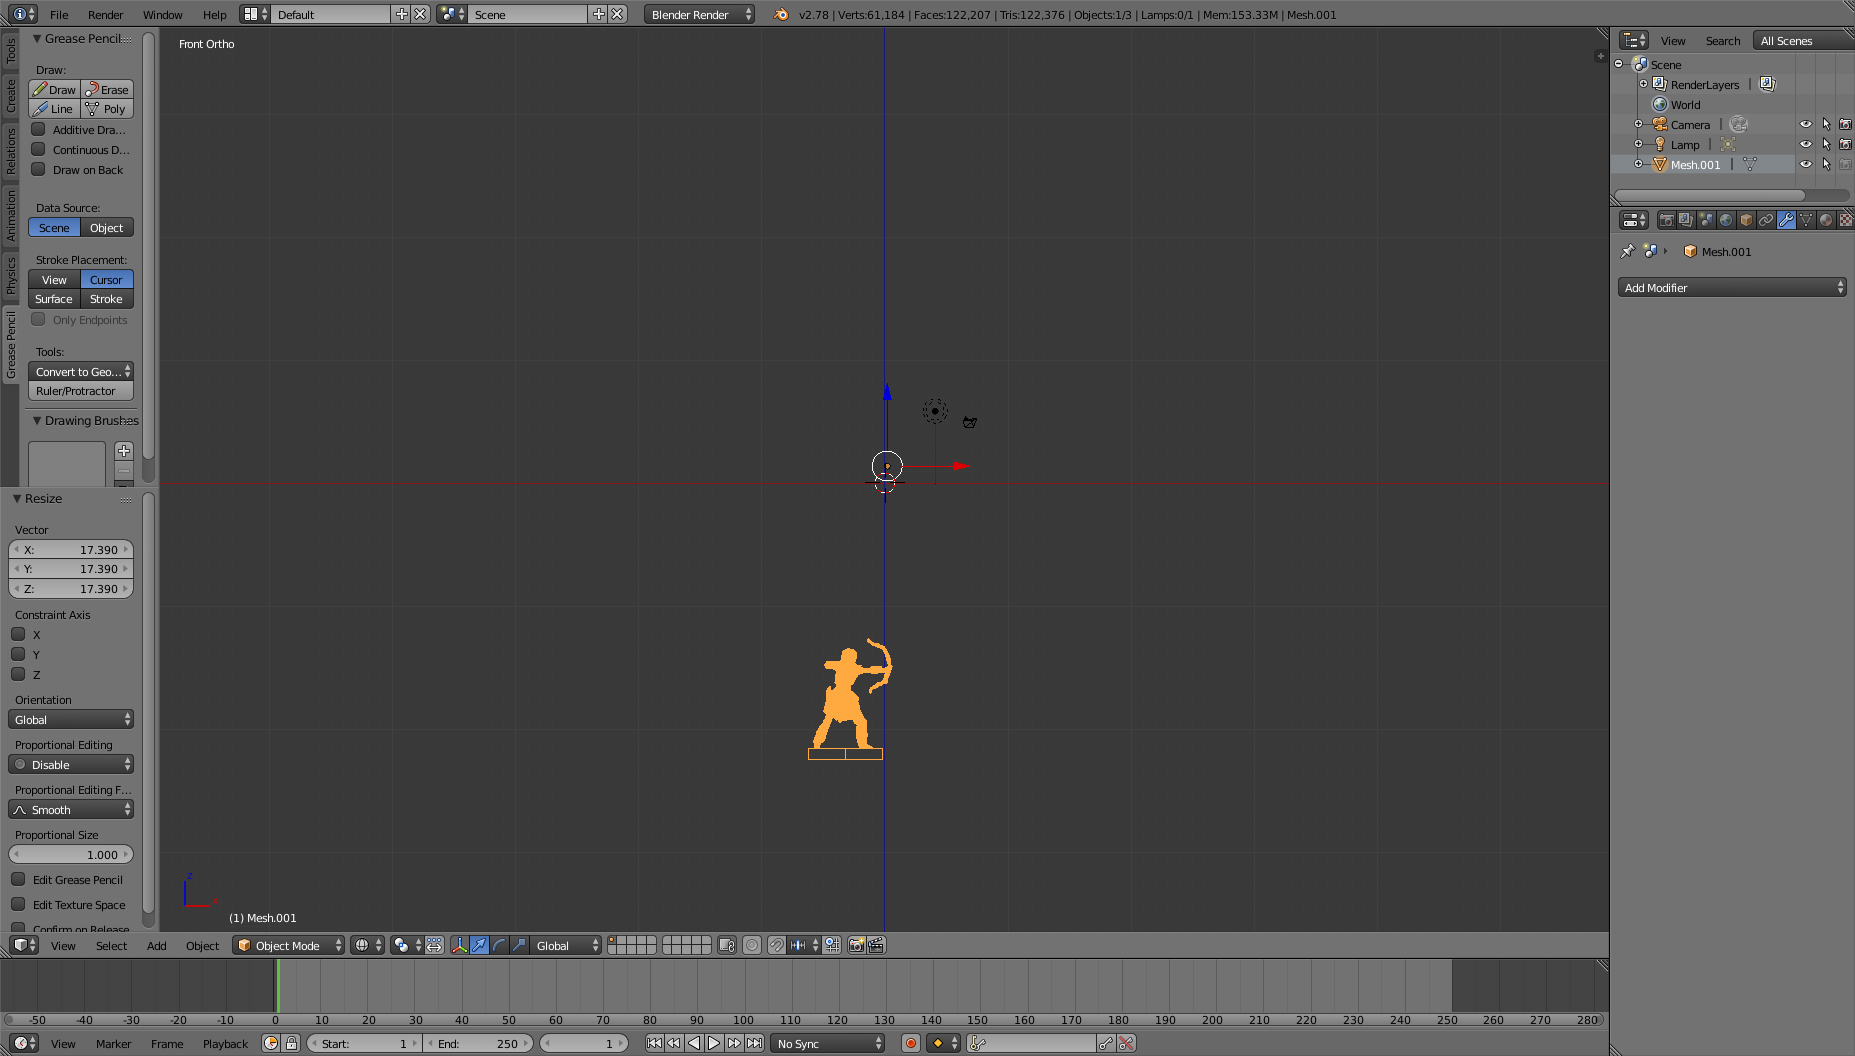The width and height of the screenshot is (1855, 1056).
Task: Open the Global transform orientation dropdown in header
Action: (566, 945)
